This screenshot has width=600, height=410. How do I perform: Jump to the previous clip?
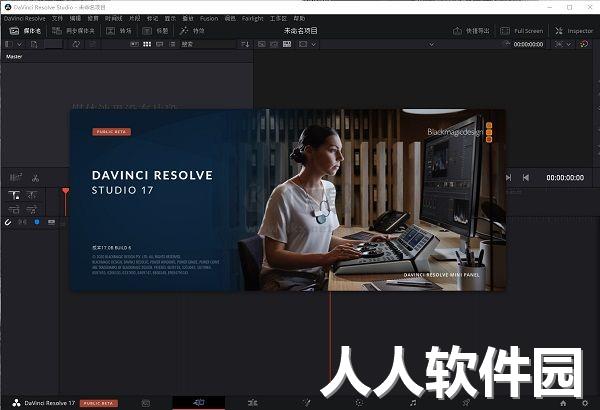pyautogui.click(x=526, y=178)
